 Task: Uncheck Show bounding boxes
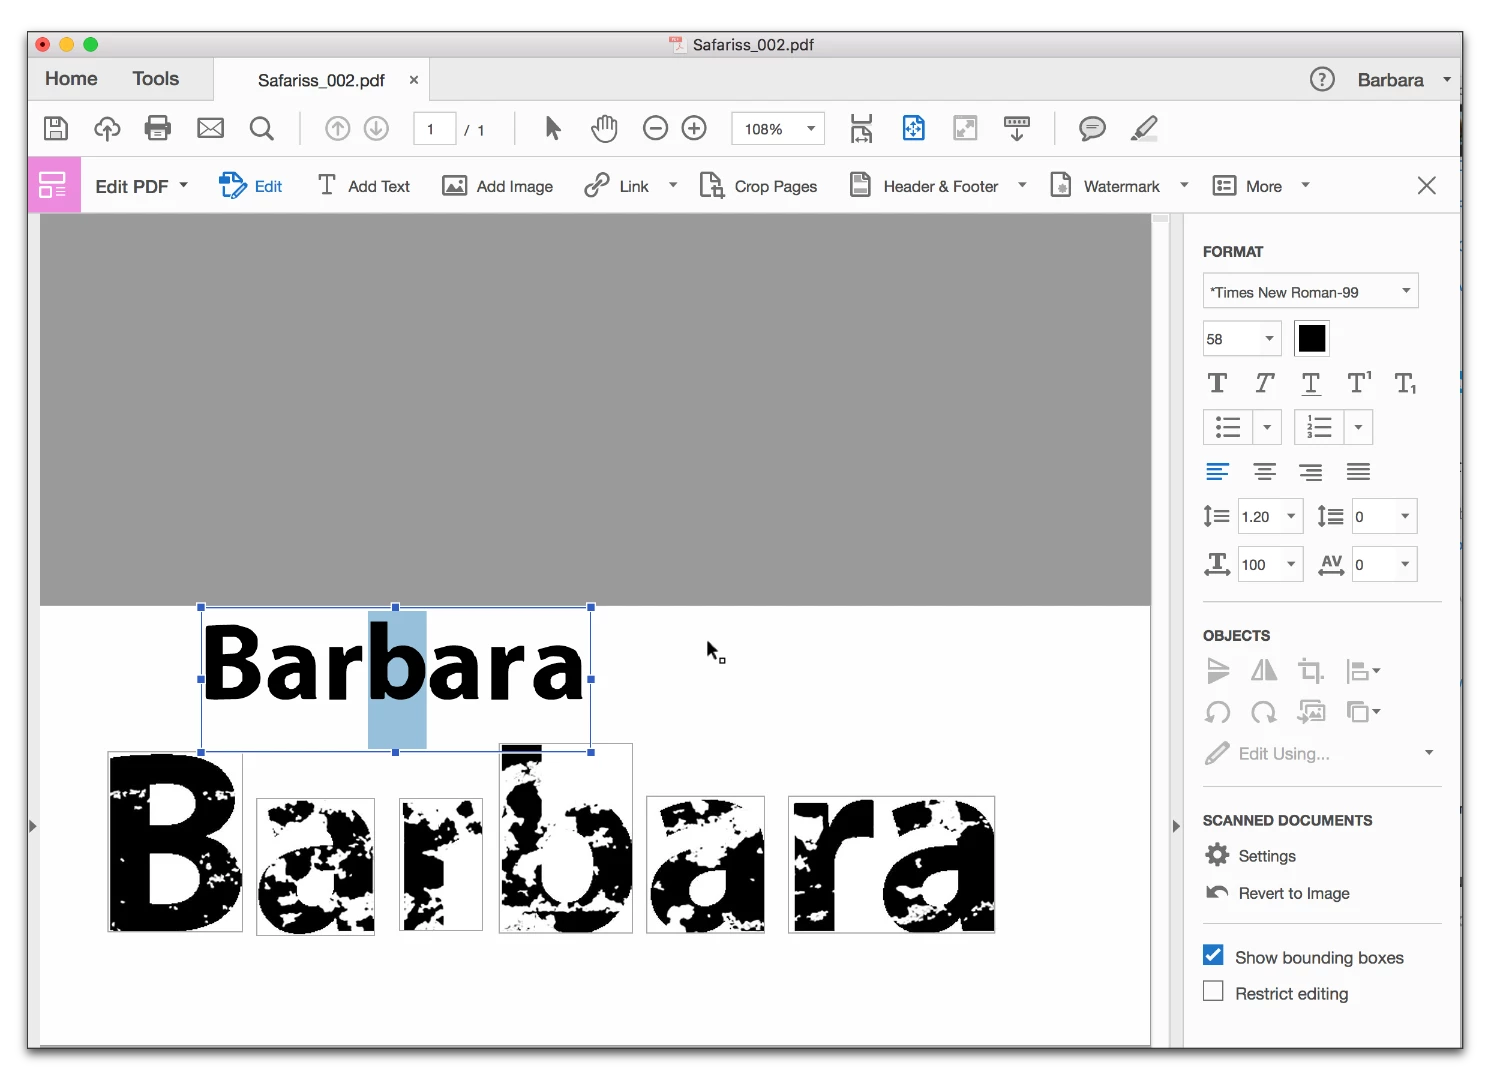coord(1213,955)
